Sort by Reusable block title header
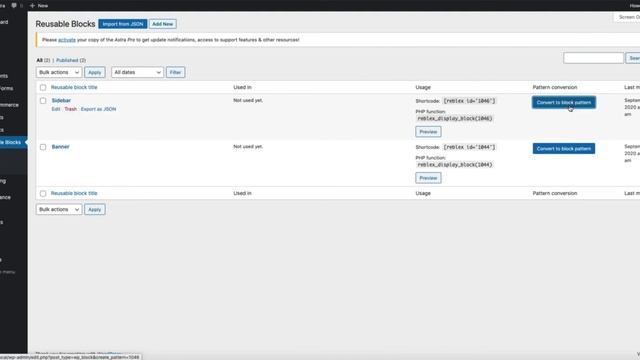Viewport: 640px width, 360px height. tap(74, 87)
